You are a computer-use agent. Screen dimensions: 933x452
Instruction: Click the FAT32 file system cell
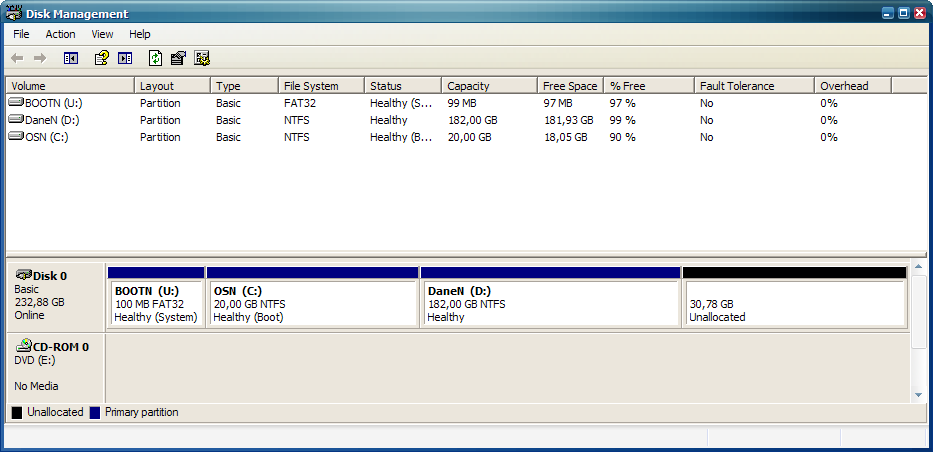pos(300,103)
